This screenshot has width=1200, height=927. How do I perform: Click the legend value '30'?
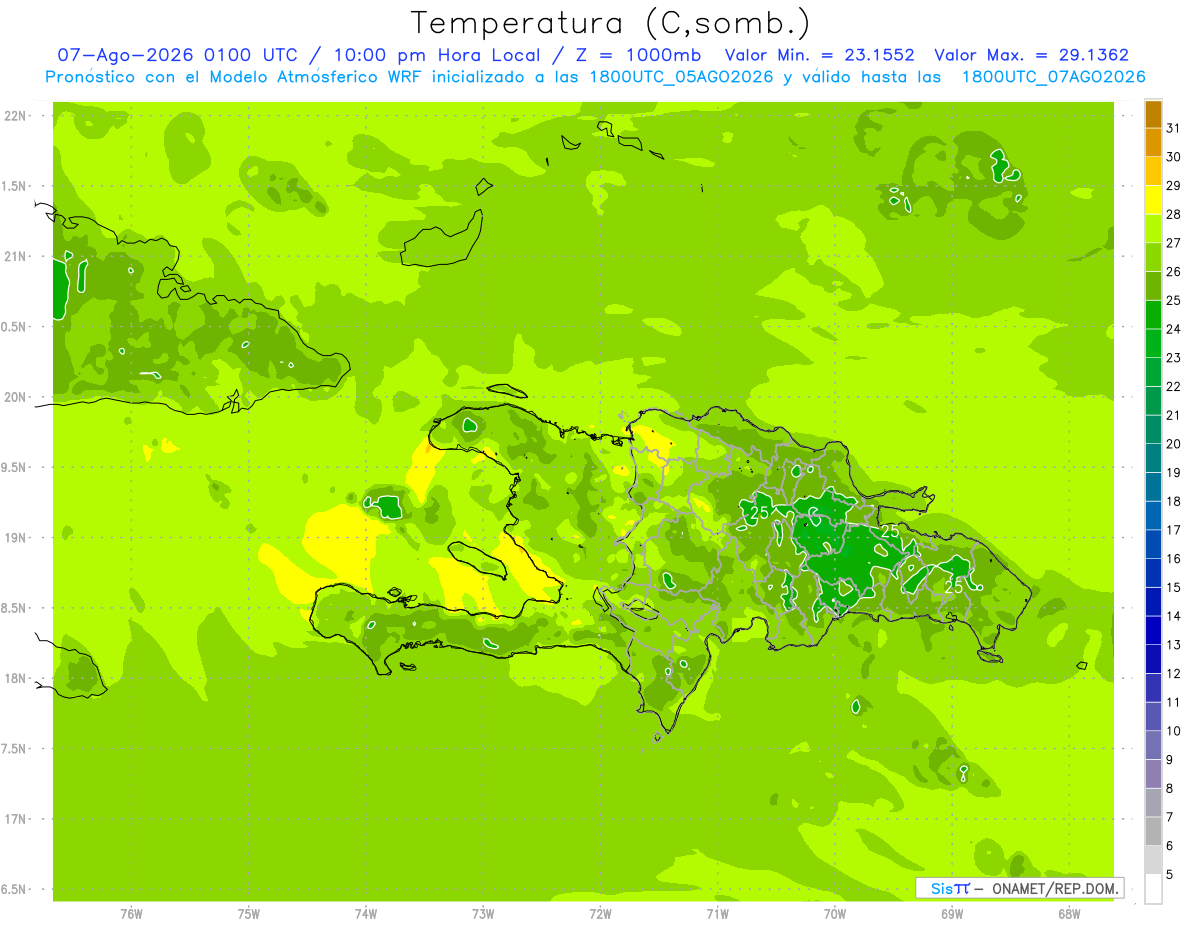1173,157
